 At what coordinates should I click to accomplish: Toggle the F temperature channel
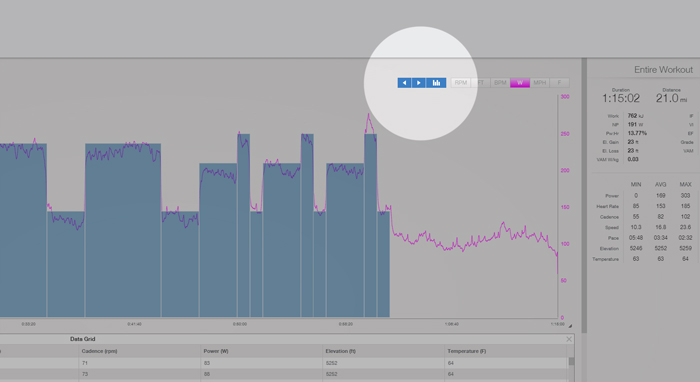click(x=559, y=83)
